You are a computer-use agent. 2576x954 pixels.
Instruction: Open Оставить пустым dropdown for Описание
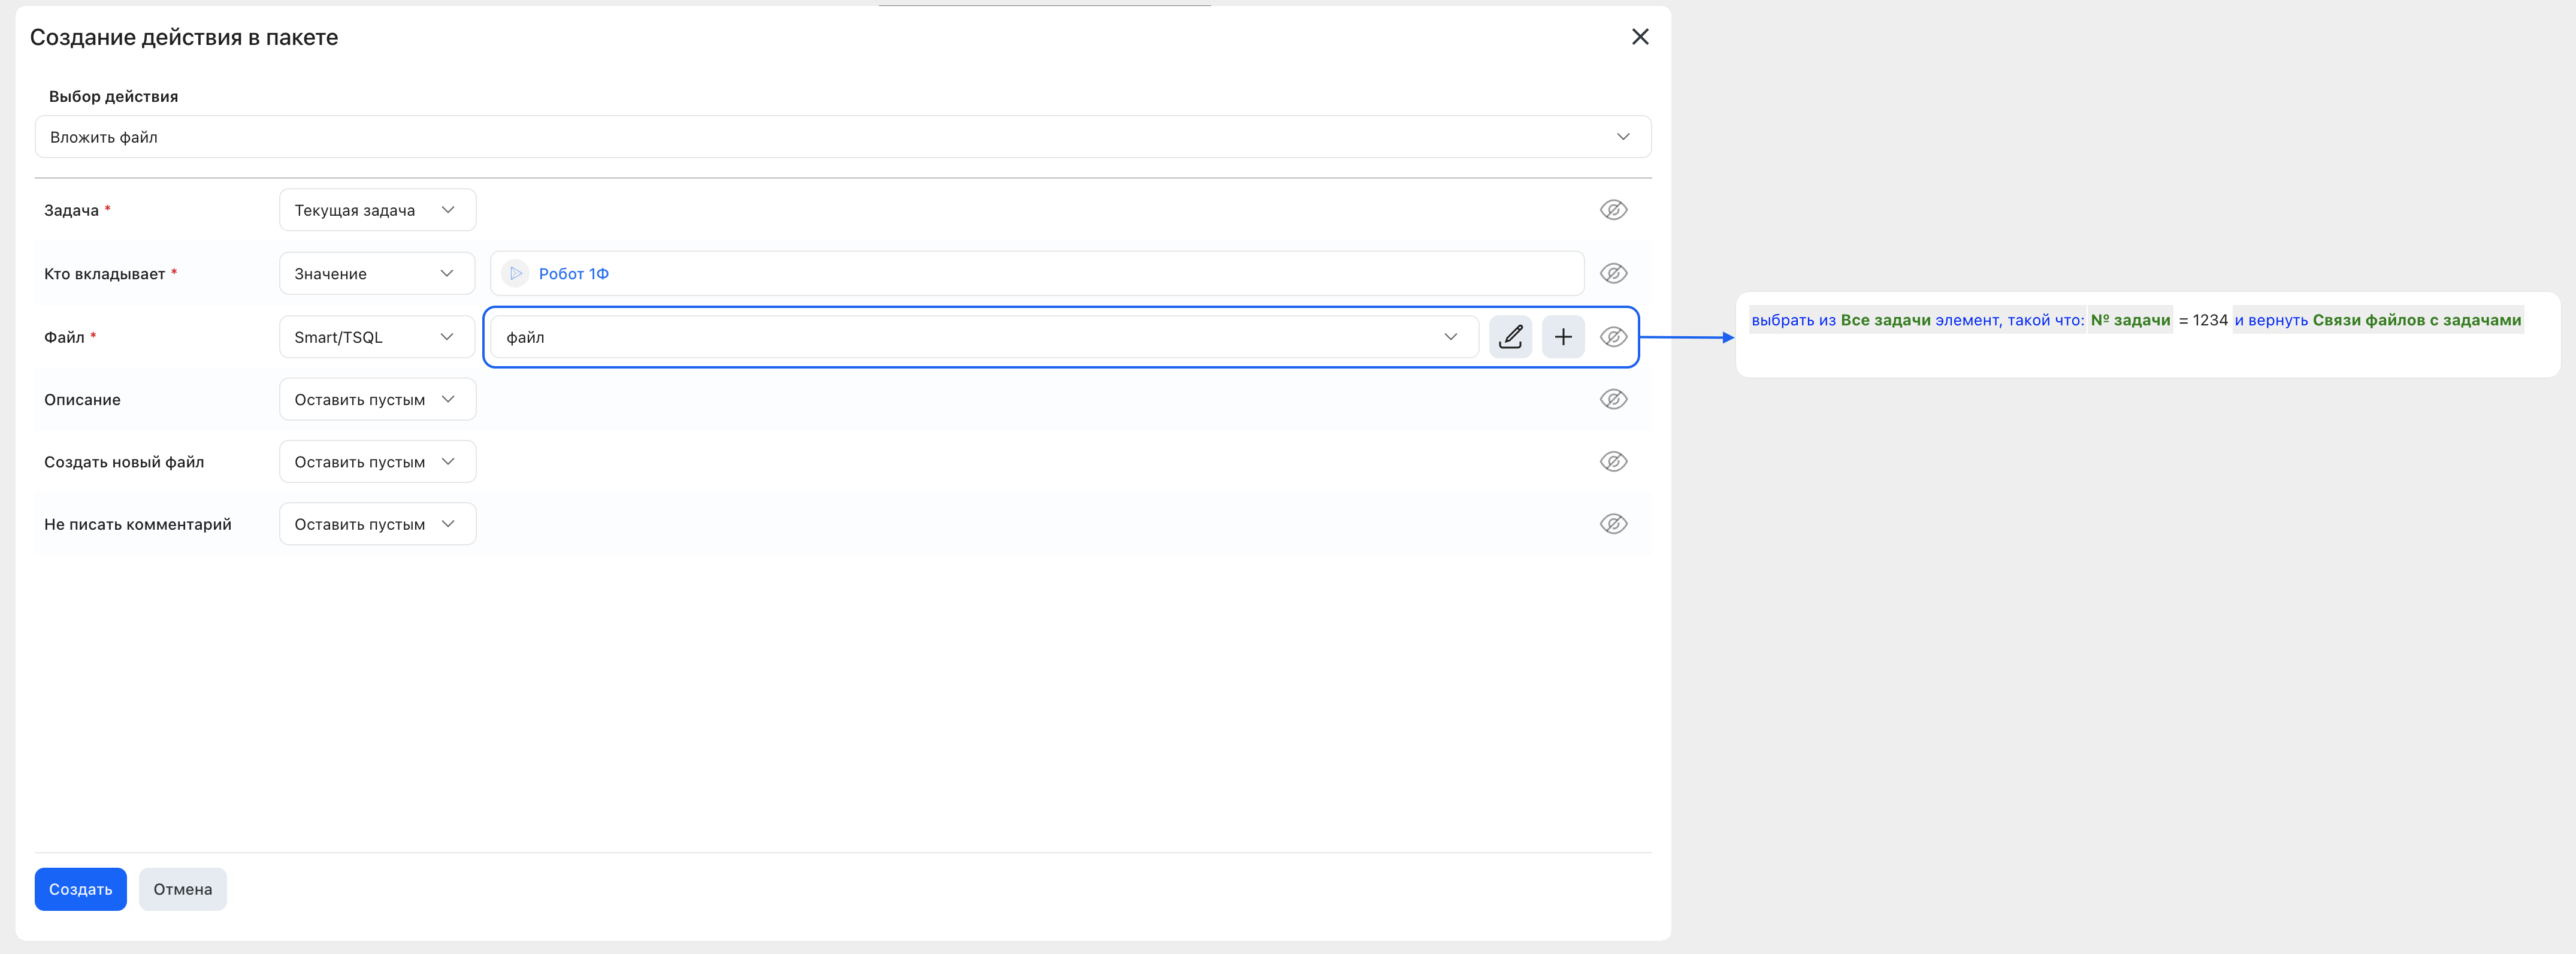[x=377, y=399]
